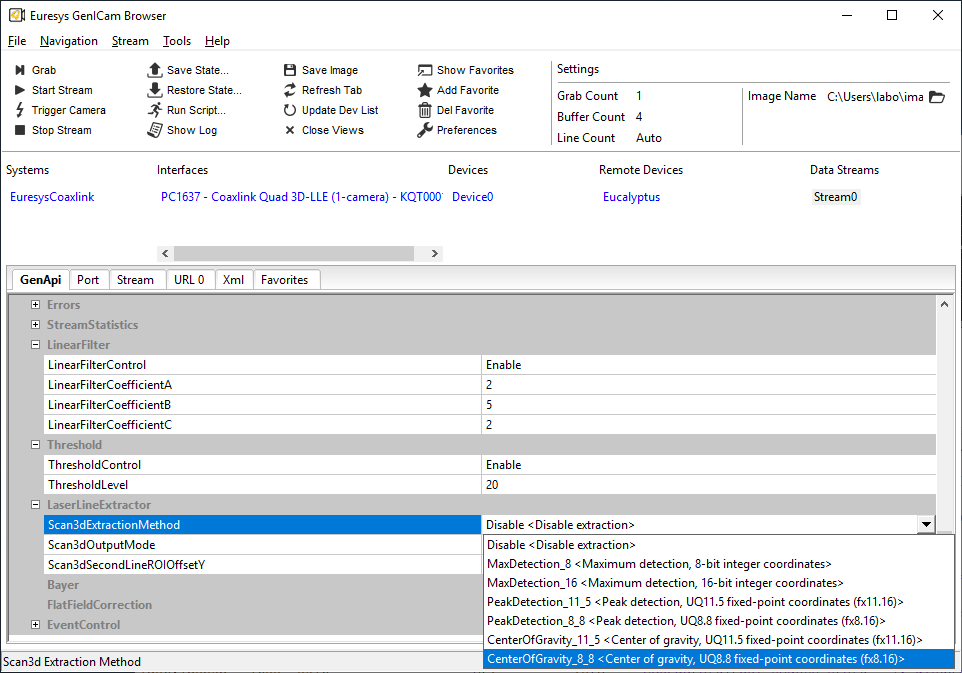Choose MaxDetection_16 extraction option
This screenshot has width=962, height=673.
(664, 583)
